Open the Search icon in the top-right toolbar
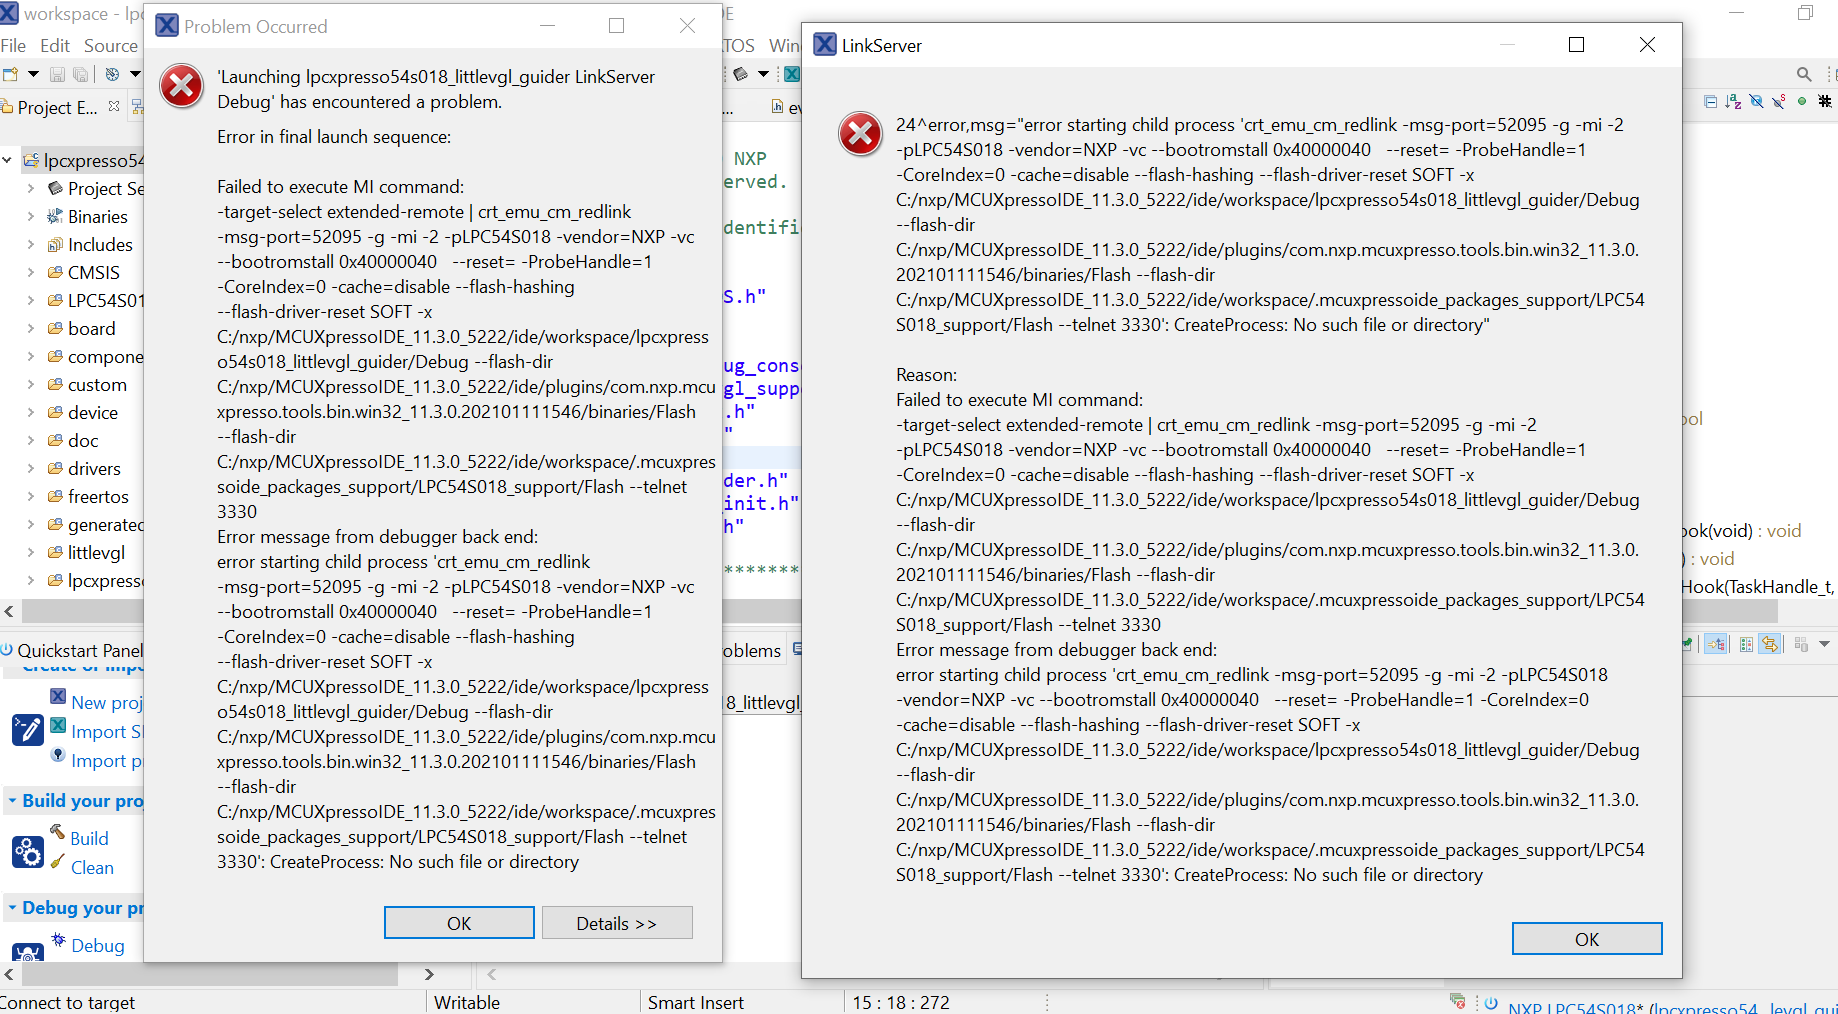The width and height of the screenshot is (1838, 1014). click(x=1804, y=74)
